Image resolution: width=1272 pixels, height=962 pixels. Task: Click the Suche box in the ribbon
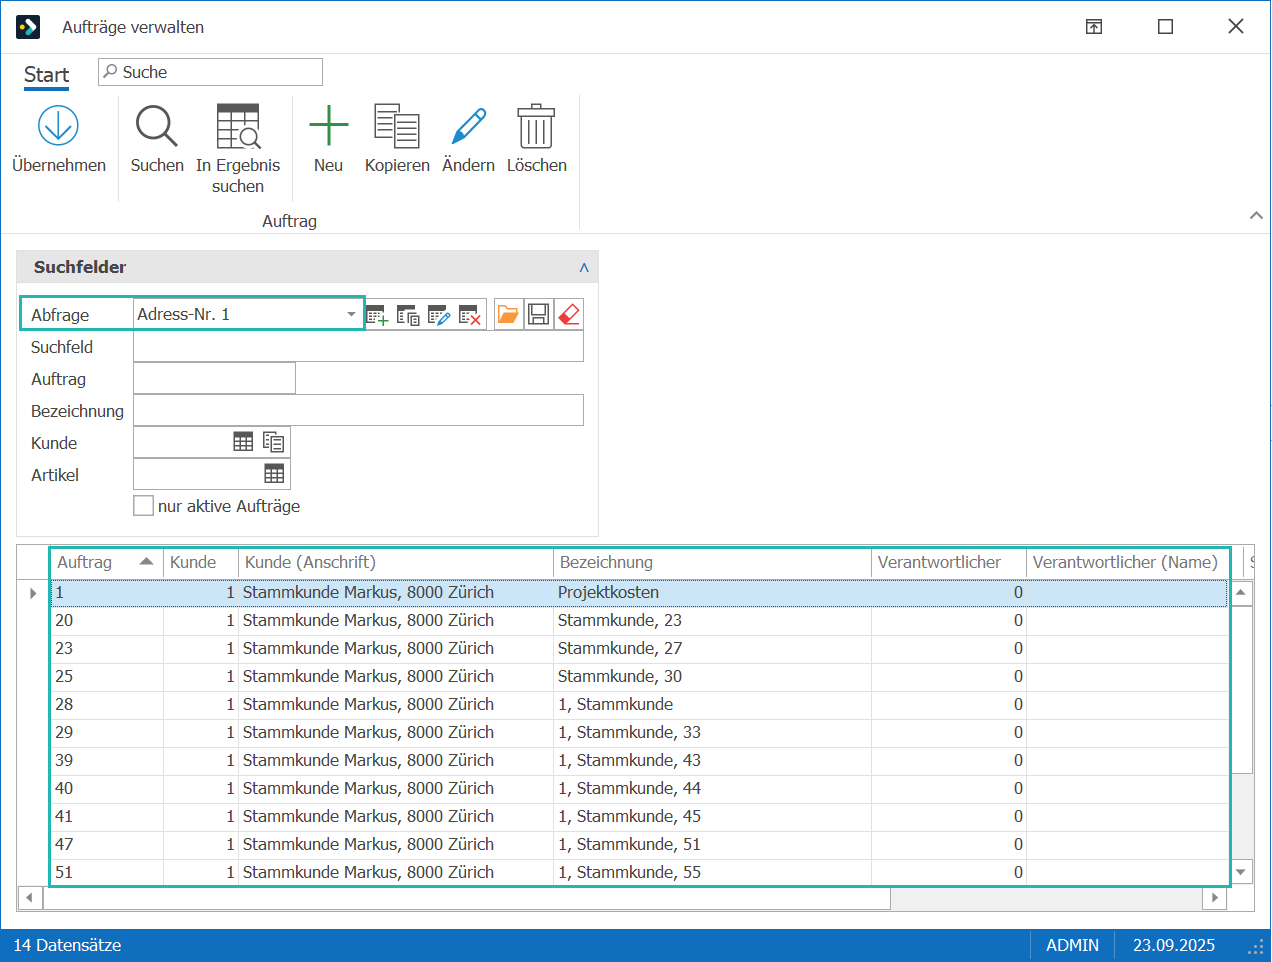pos(210,72)
